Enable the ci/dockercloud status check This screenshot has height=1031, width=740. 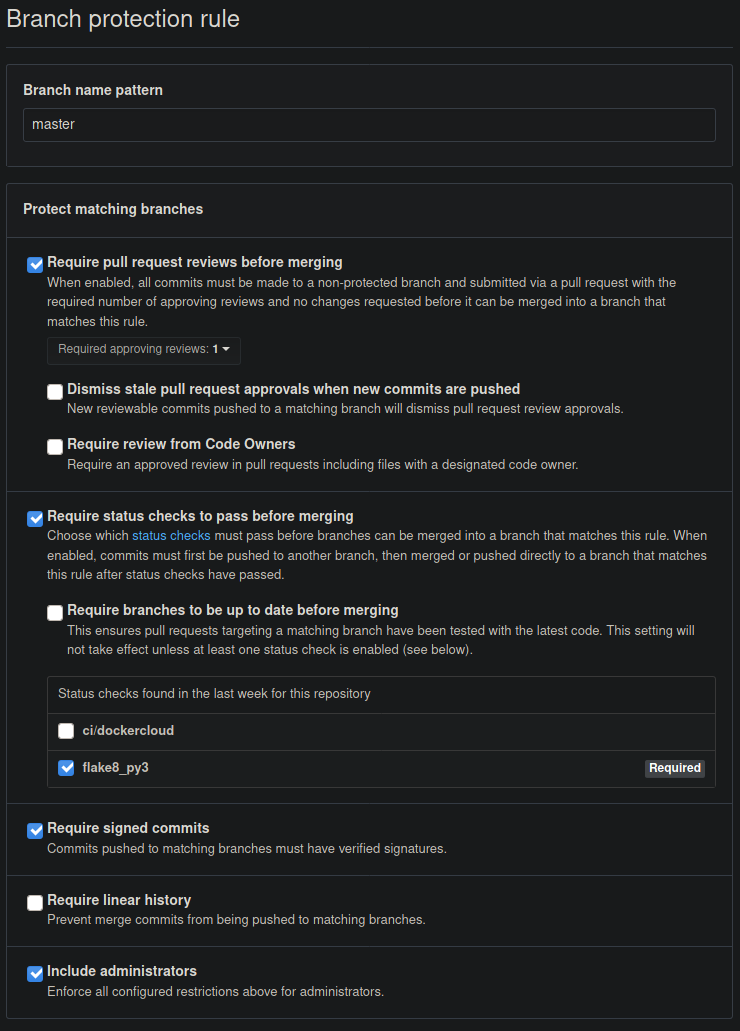[x=66, y=730]
